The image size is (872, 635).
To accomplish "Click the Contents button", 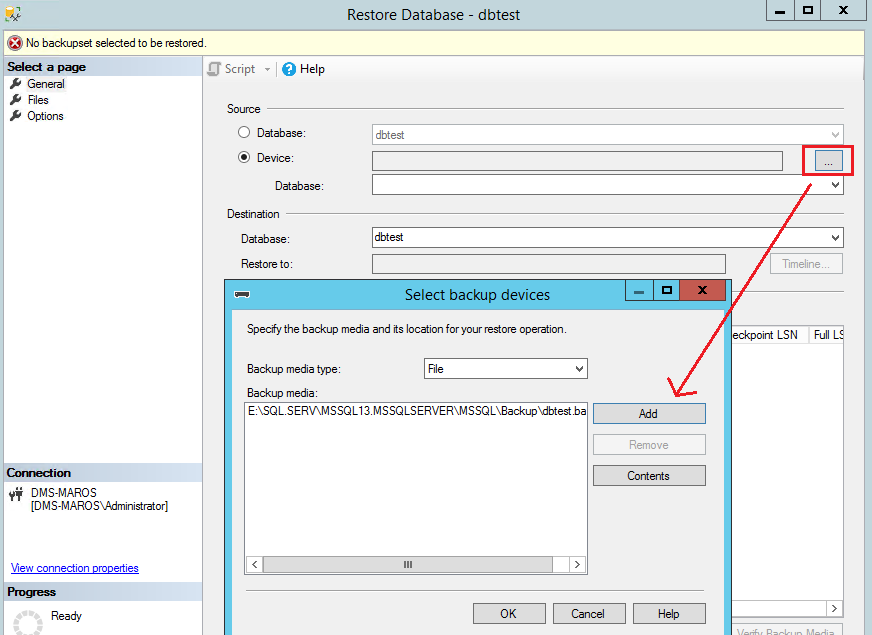I will click(648, 476).
